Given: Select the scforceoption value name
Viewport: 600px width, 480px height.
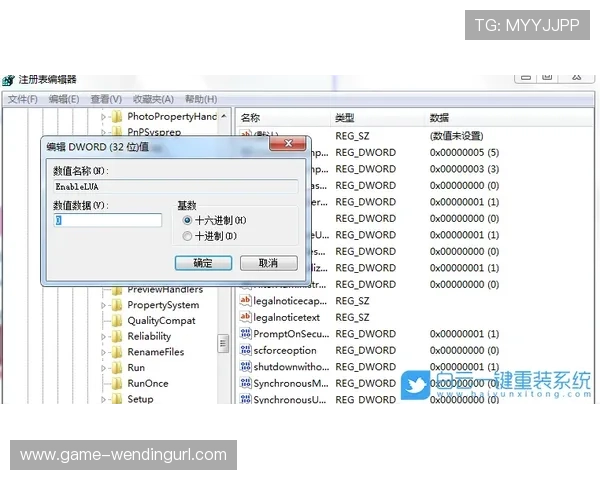Looking at the screenshot, I should coord(285,351).
